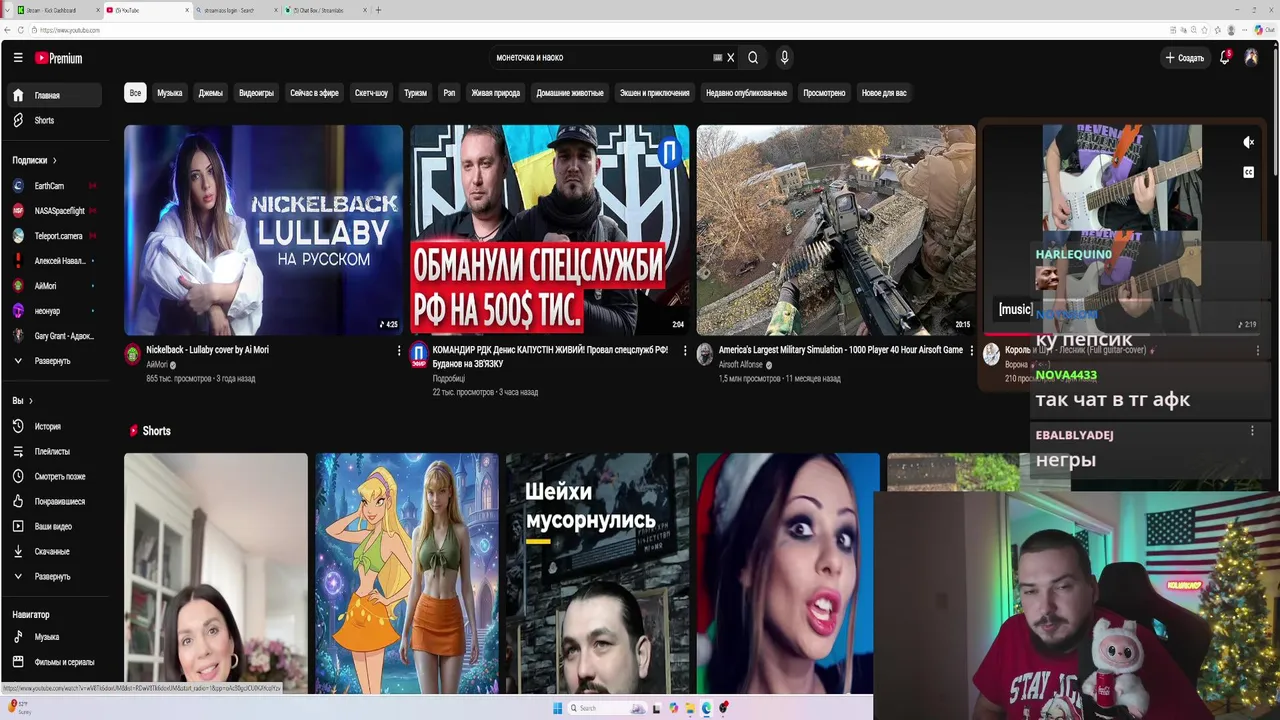Open options menu for Nickelback Lullaby video

[399, 351]
